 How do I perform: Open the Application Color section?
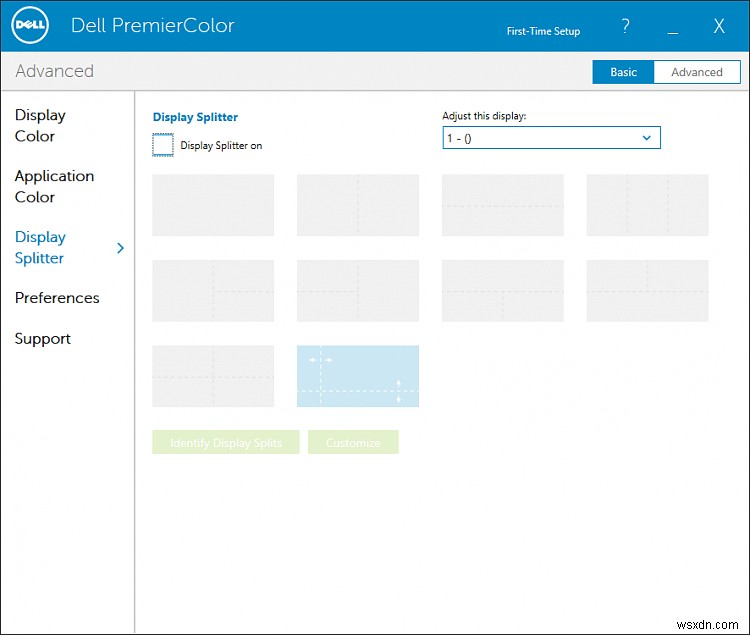54,186
